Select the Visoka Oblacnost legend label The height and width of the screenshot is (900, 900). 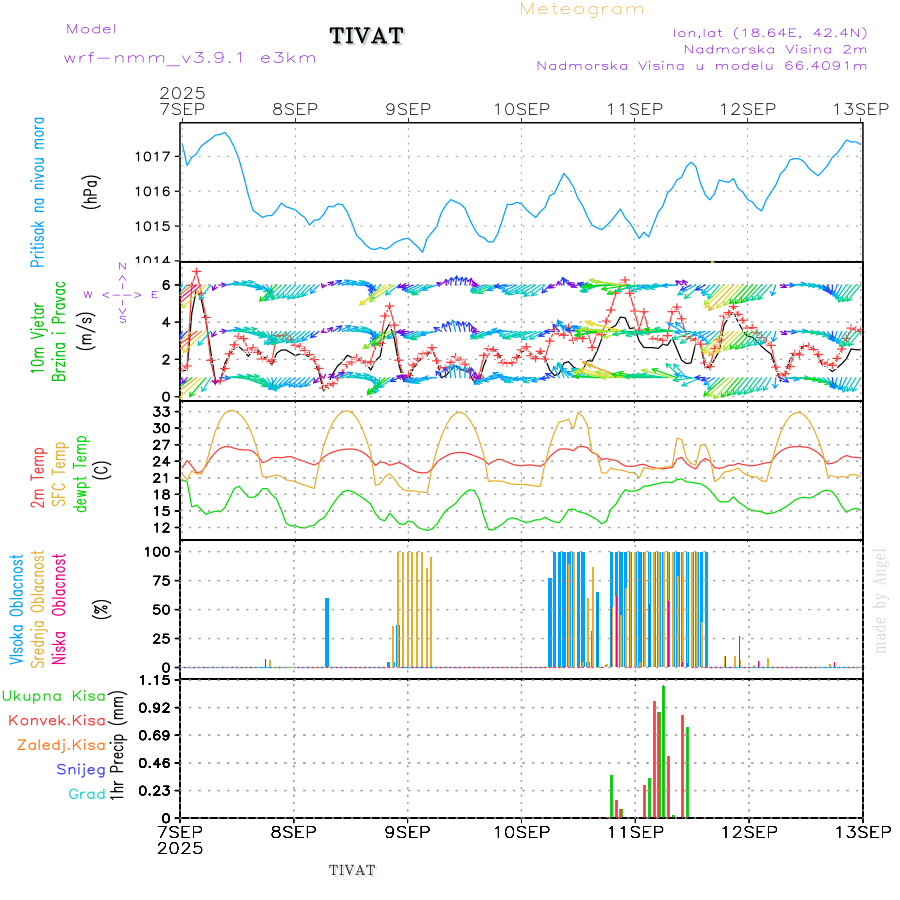pyautogui.click(x=18, y=608)
